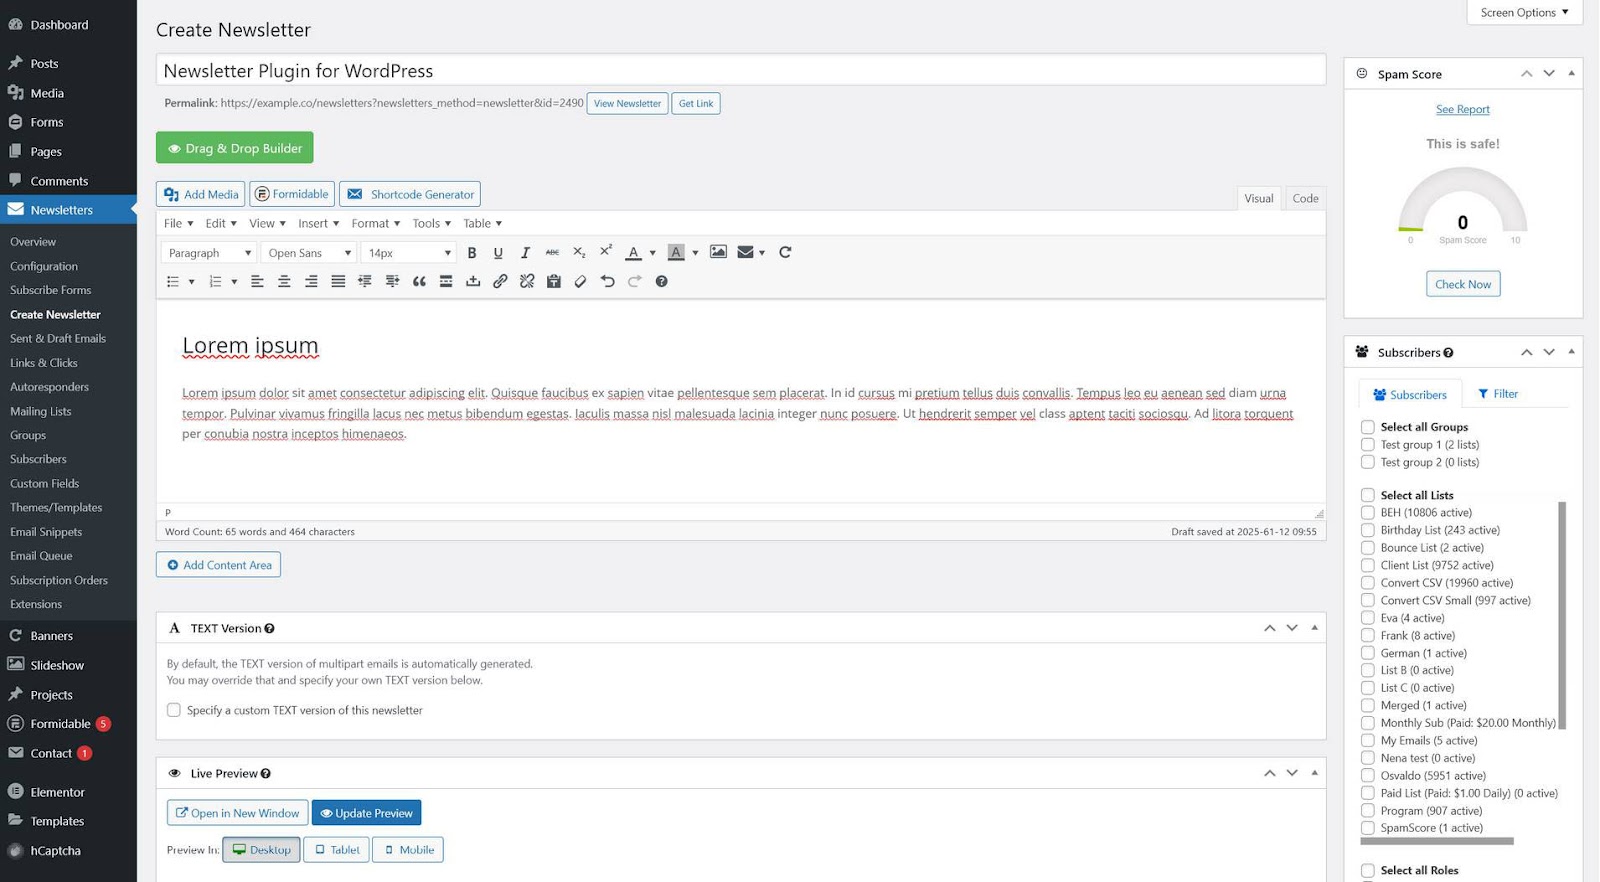Viewport: 1600px width, 882px height.
Task: Click the paste as text icon
Action: click(554, 282)
